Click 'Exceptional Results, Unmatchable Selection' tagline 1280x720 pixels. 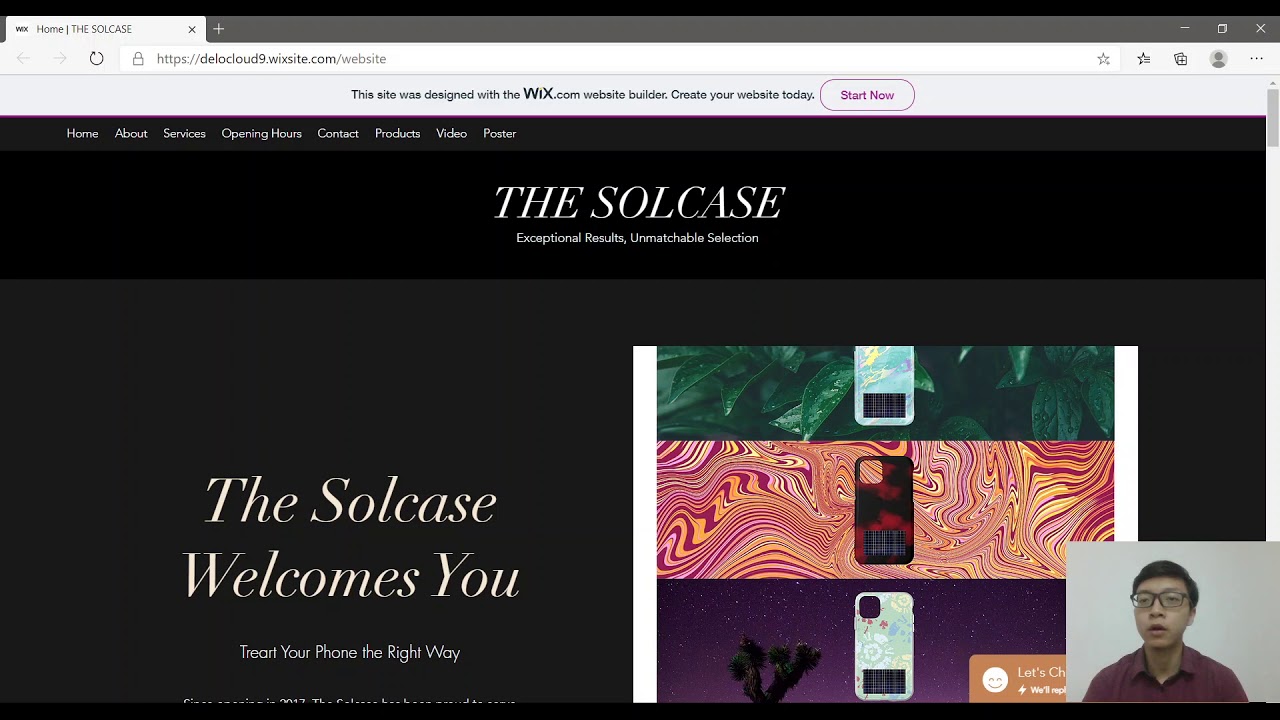click(637, 238)
